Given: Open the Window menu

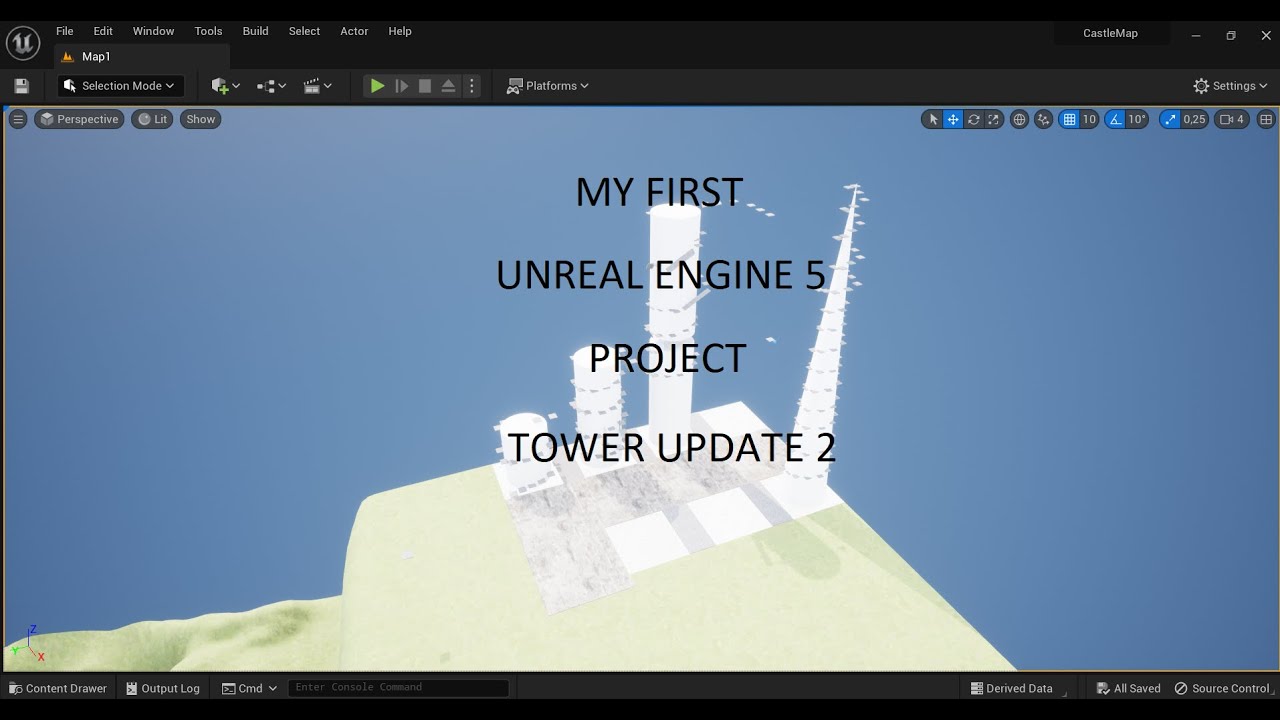Looking at the screenshot, I should pyautogui.click(x=154, y=31).
